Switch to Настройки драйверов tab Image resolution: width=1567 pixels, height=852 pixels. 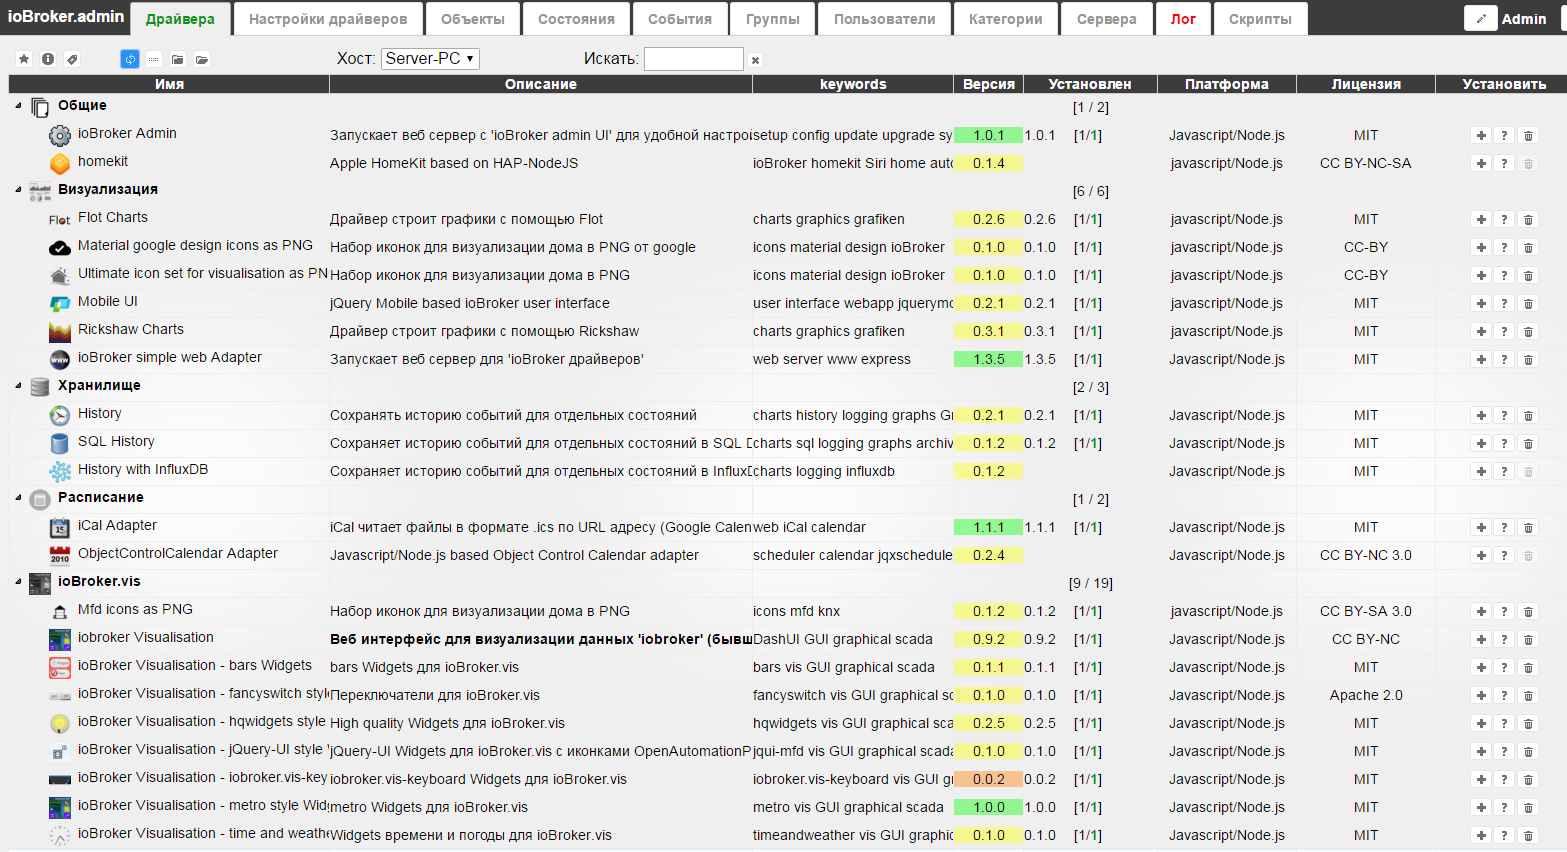pos(328,19)
